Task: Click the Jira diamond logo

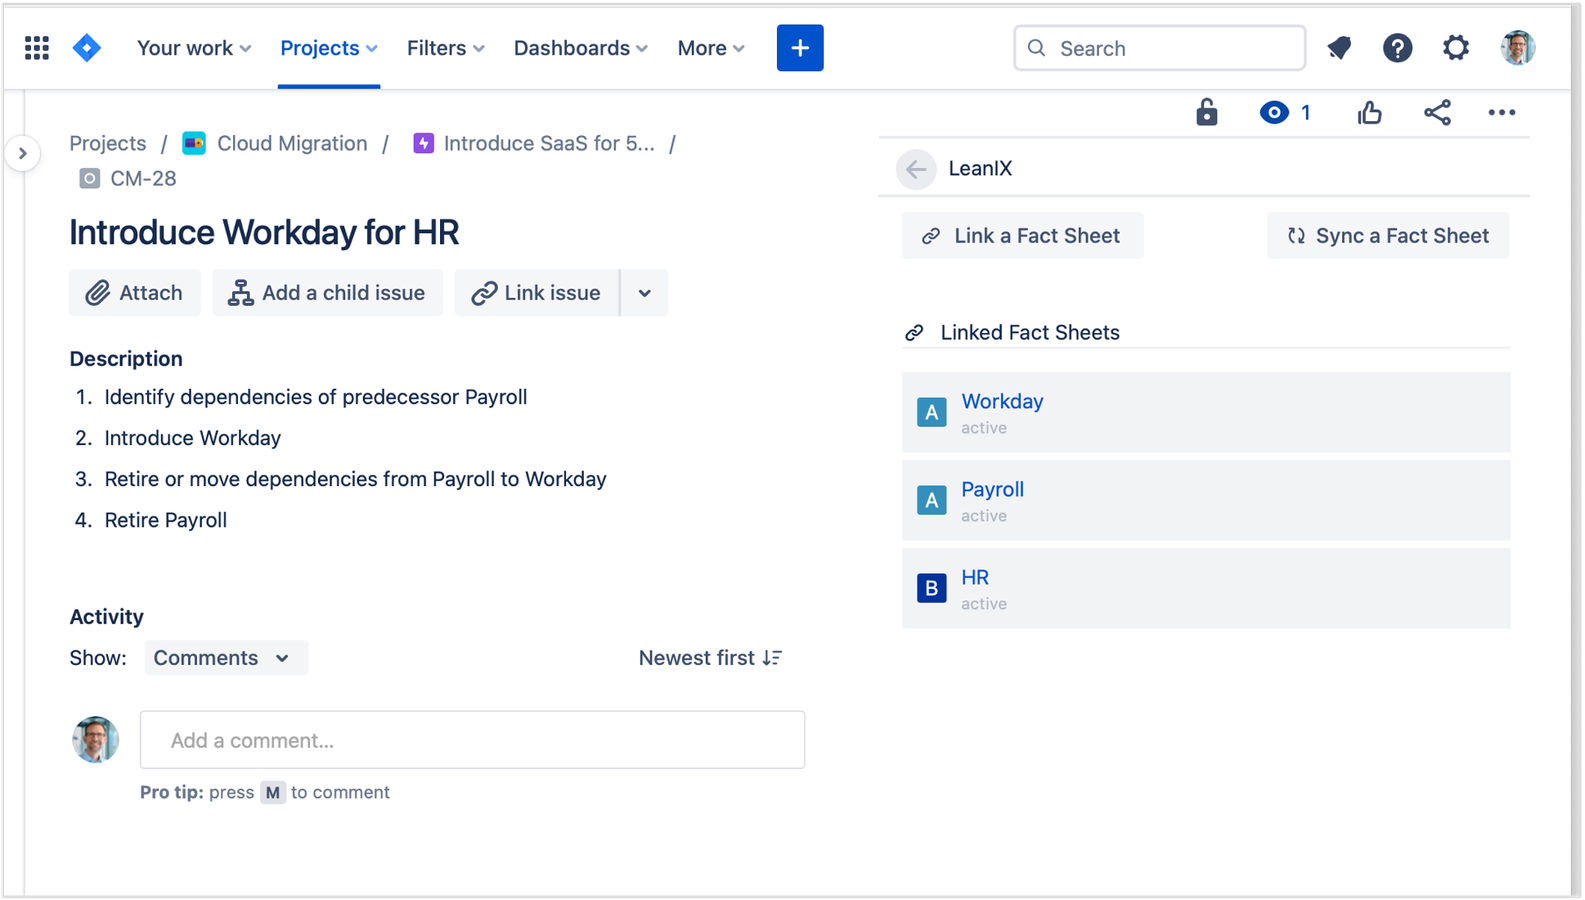Action: coord(87,48)
